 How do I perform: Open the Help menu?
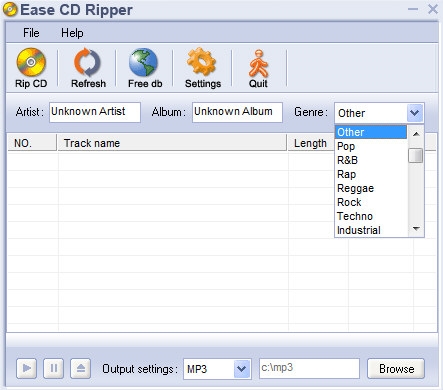tap(72, 33)
